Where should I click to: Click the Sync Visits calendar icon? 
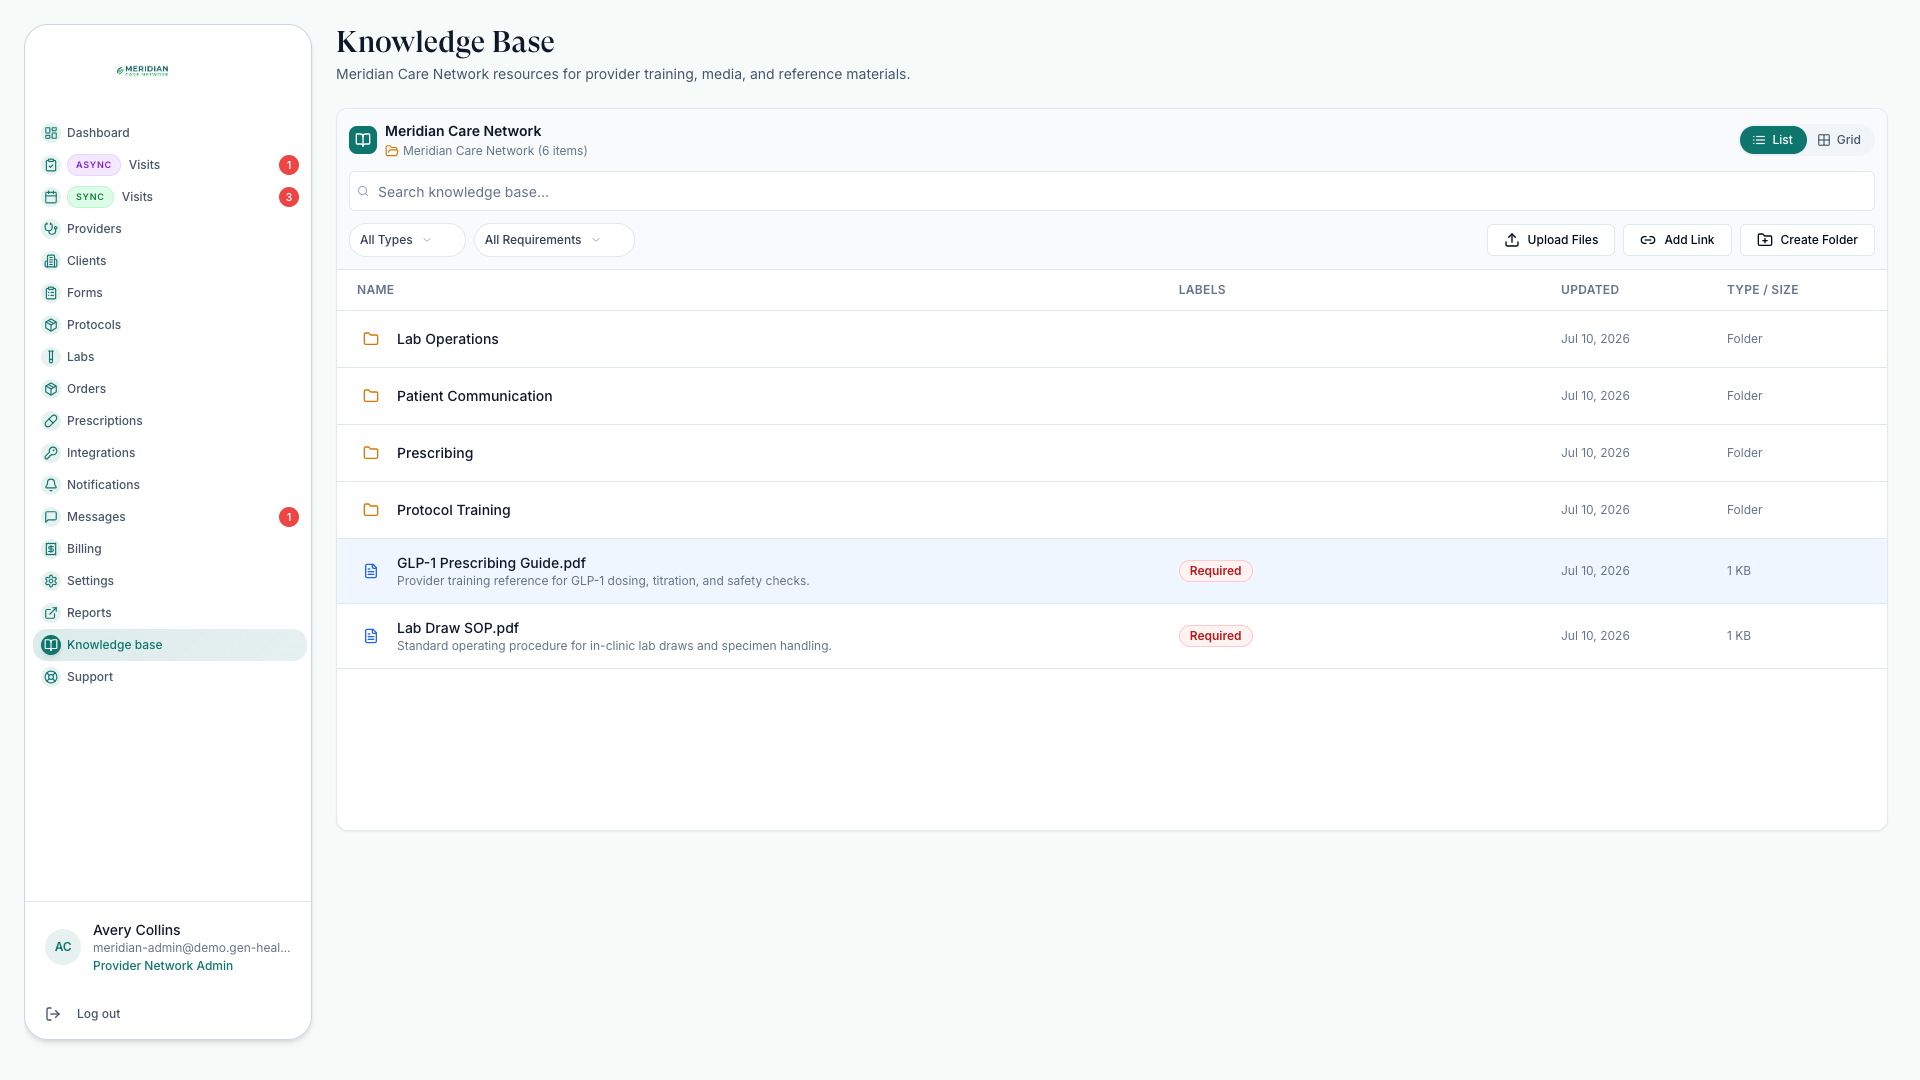(51, 197)
